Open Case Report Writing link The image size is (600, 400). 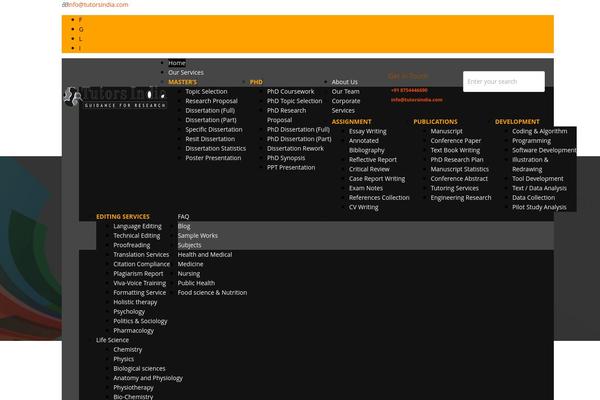coord(377,179)
